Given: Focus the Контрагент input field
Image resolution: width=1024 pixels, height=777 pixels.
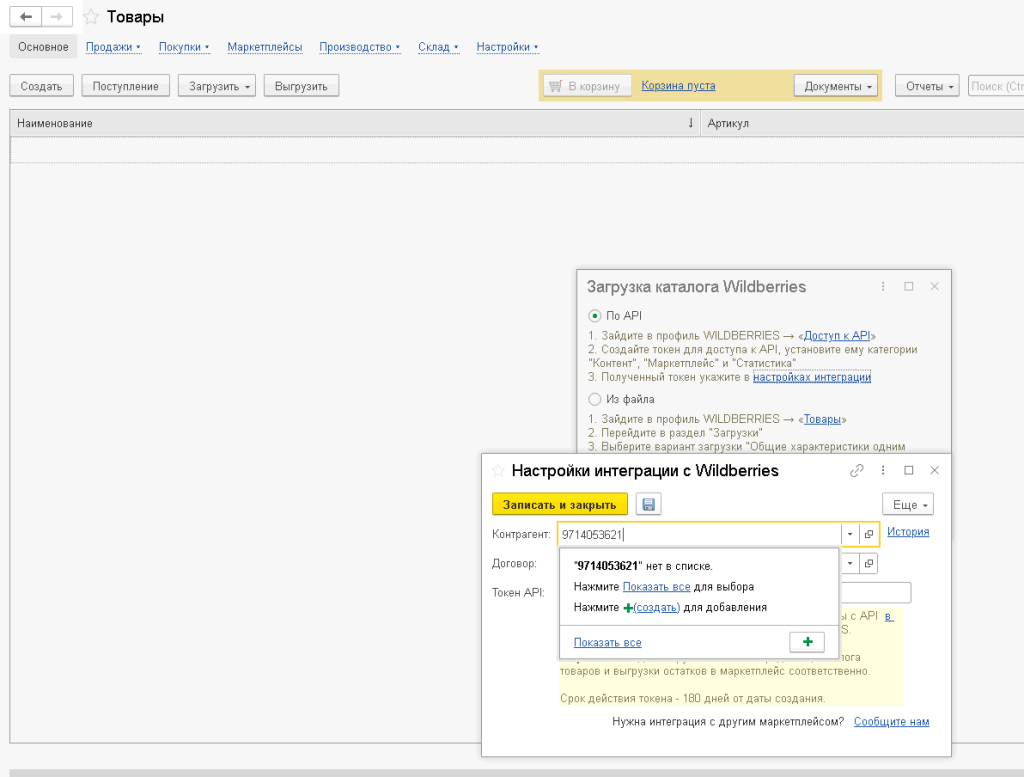Looking at the screenshot, I should coord(699,534).
